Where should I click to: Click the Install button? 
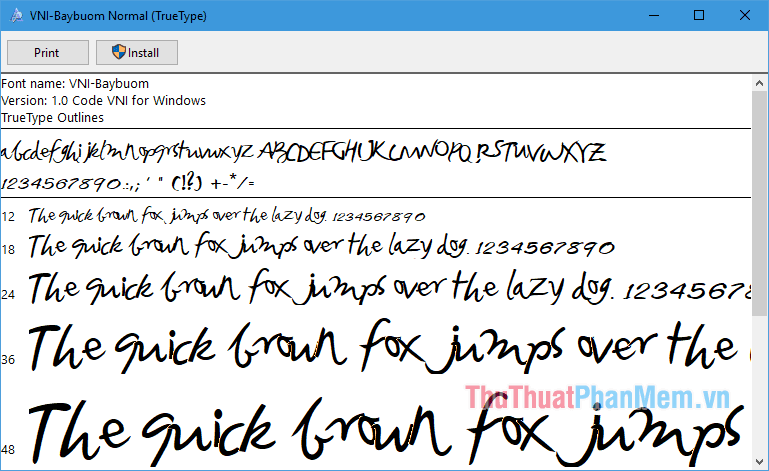click(137, 52)
